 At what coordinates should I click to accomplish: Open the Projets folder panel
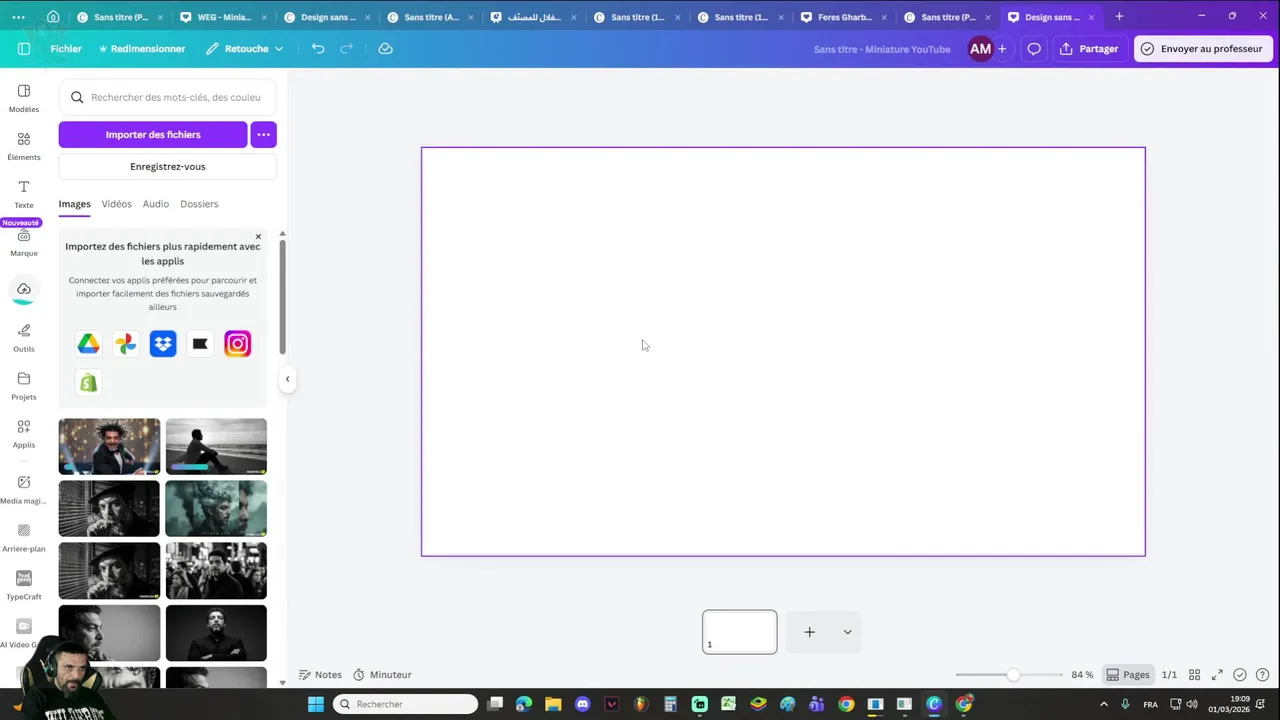(x=24, y=386)
